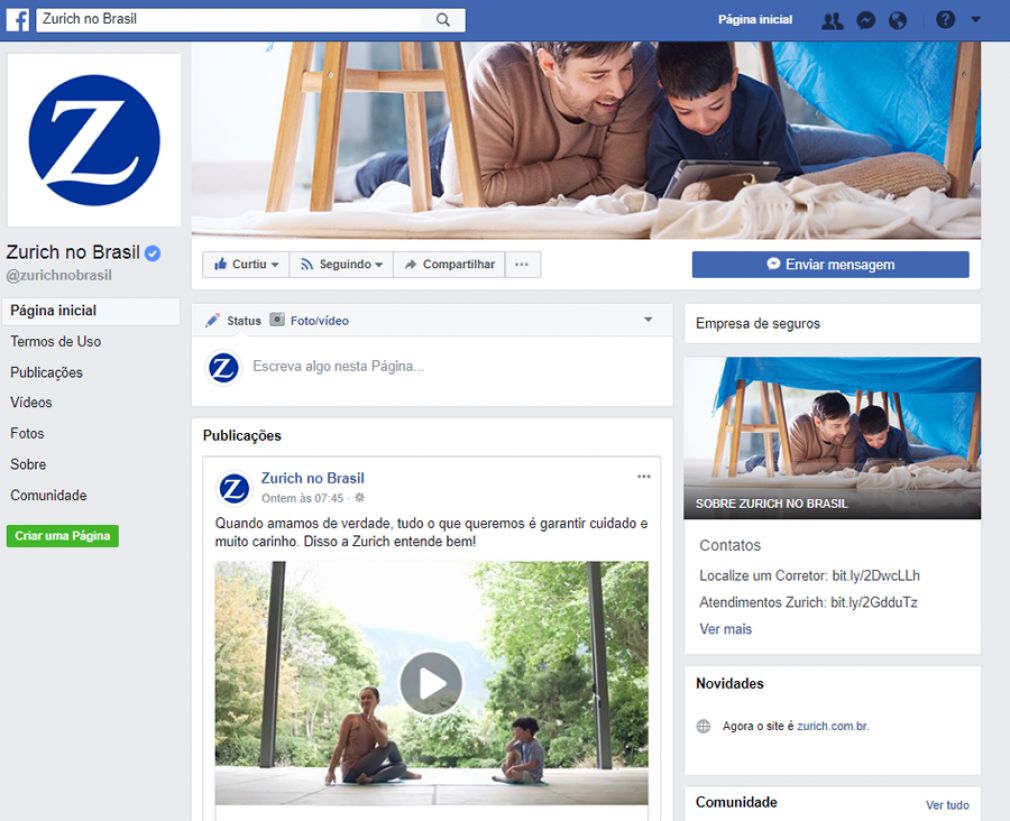Expand the status composer dropdown arrow
The height and width of the screenshot is (821, 1010).
click(x=647, y=320)
